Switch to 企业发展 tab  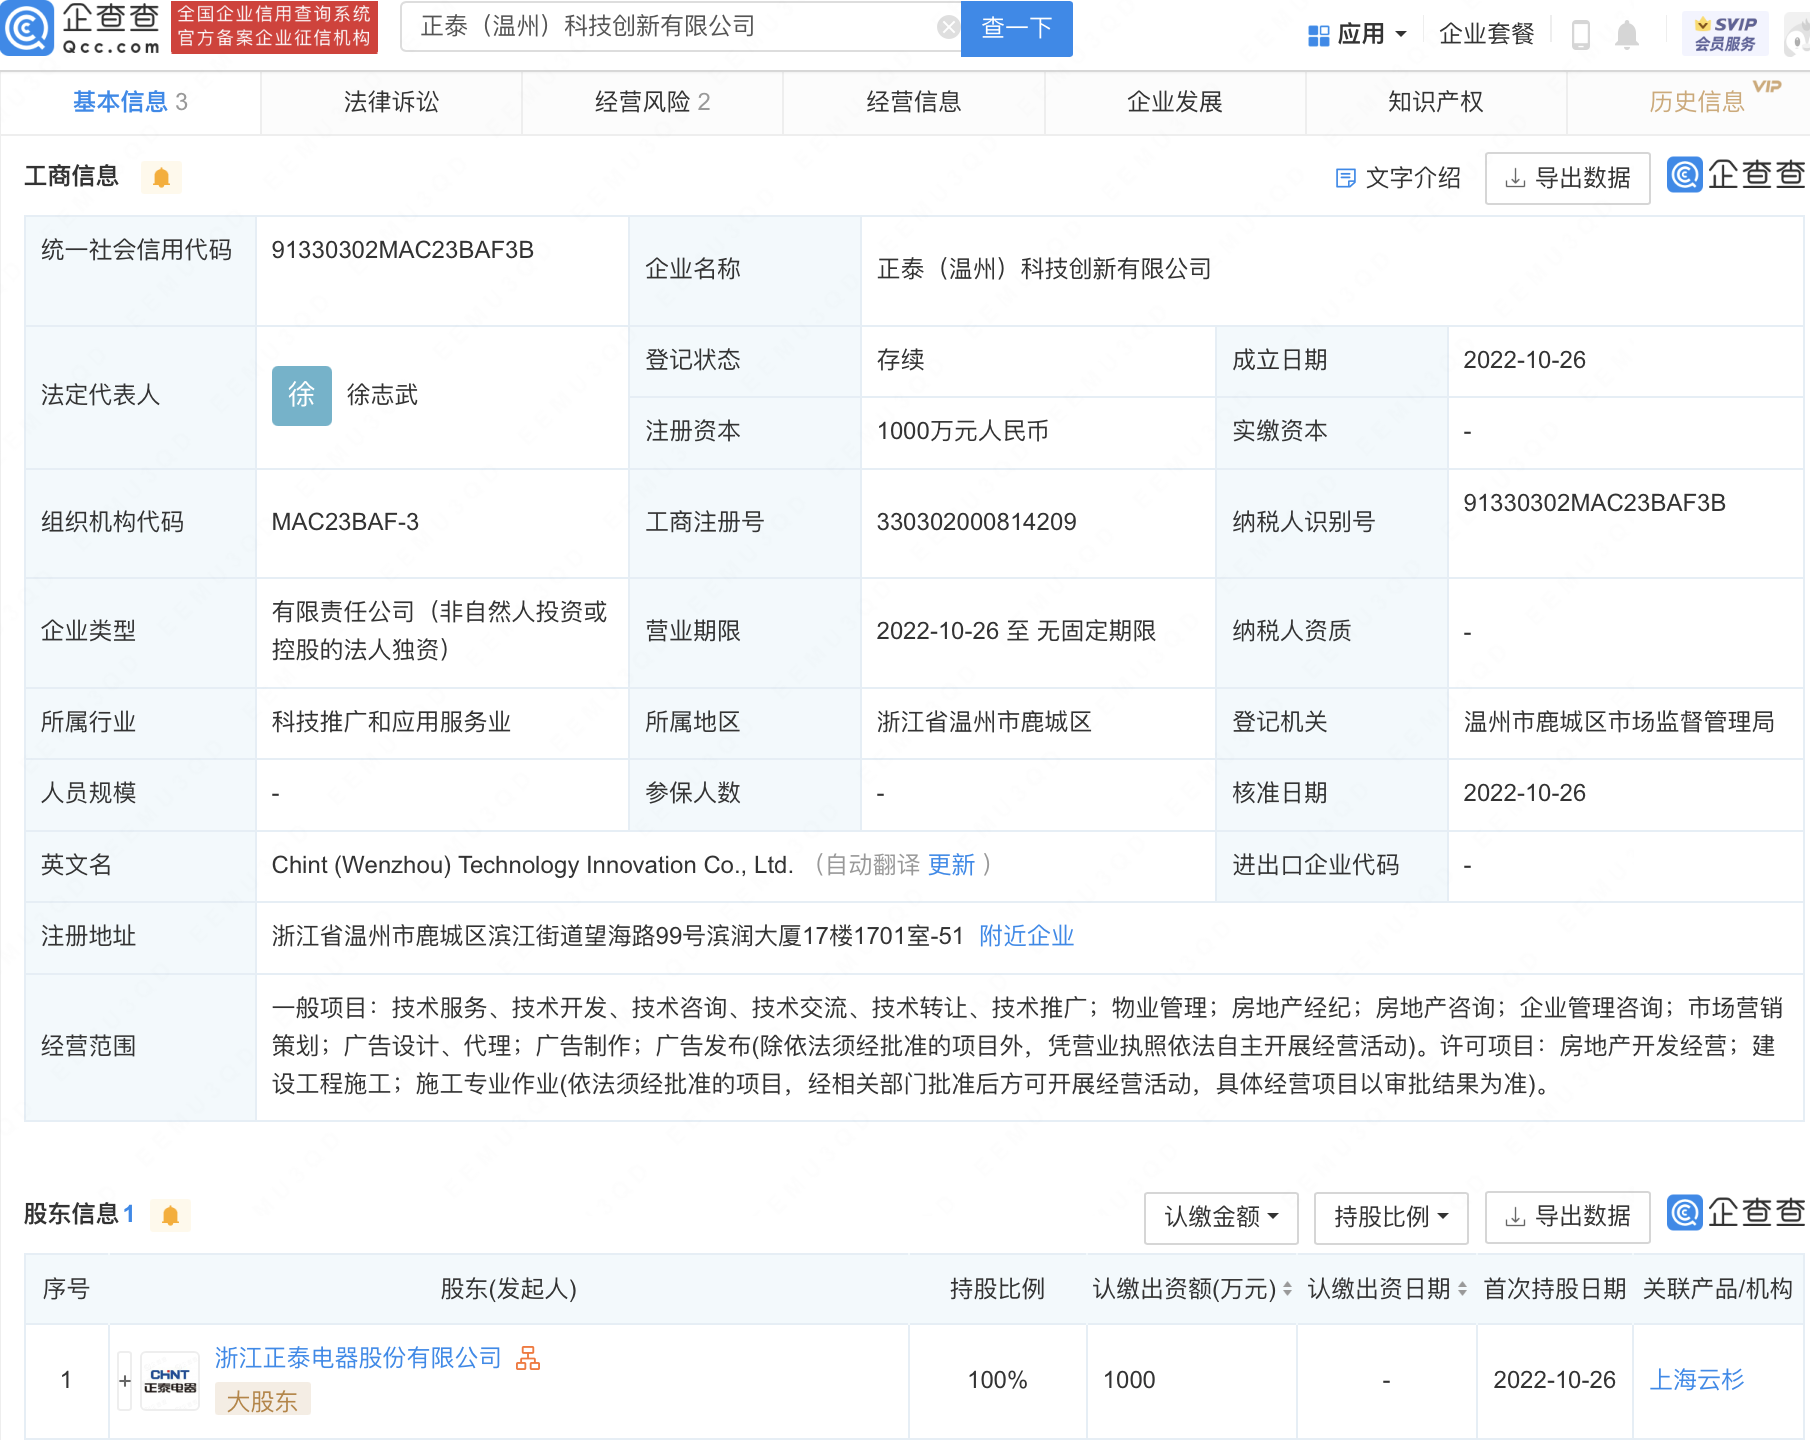pyautogui.click(x=1175, y=102)
